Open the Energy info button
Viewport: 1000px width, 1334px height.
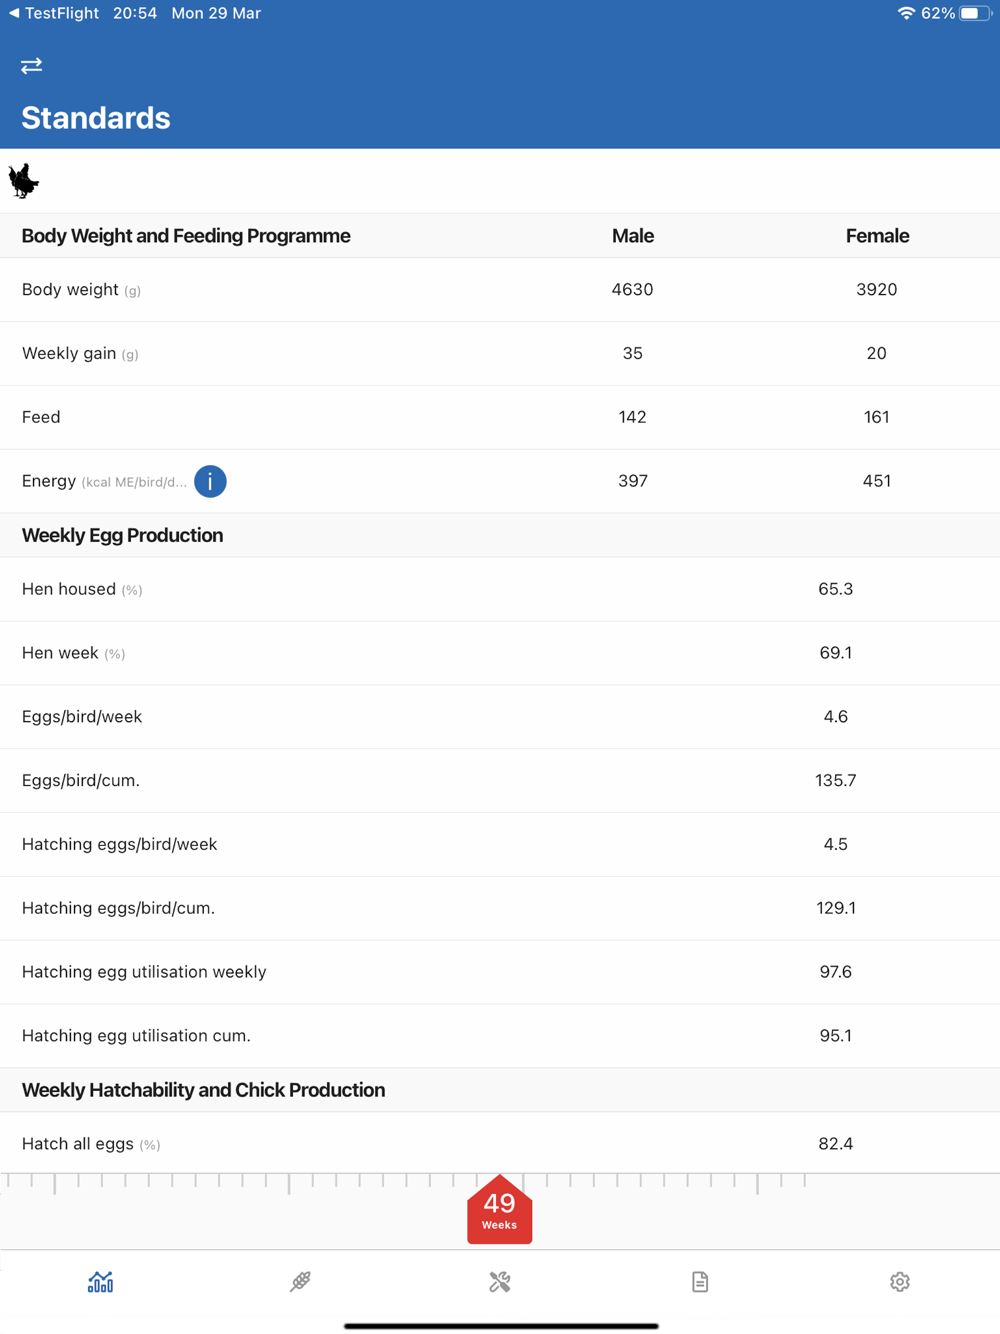pyautogui.click(x=210, y=481)
